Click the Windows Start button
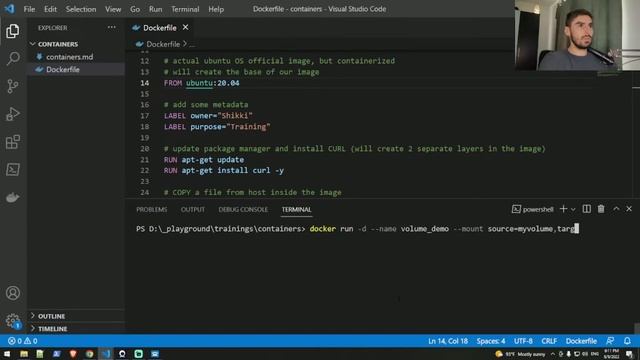 point(7,354)
